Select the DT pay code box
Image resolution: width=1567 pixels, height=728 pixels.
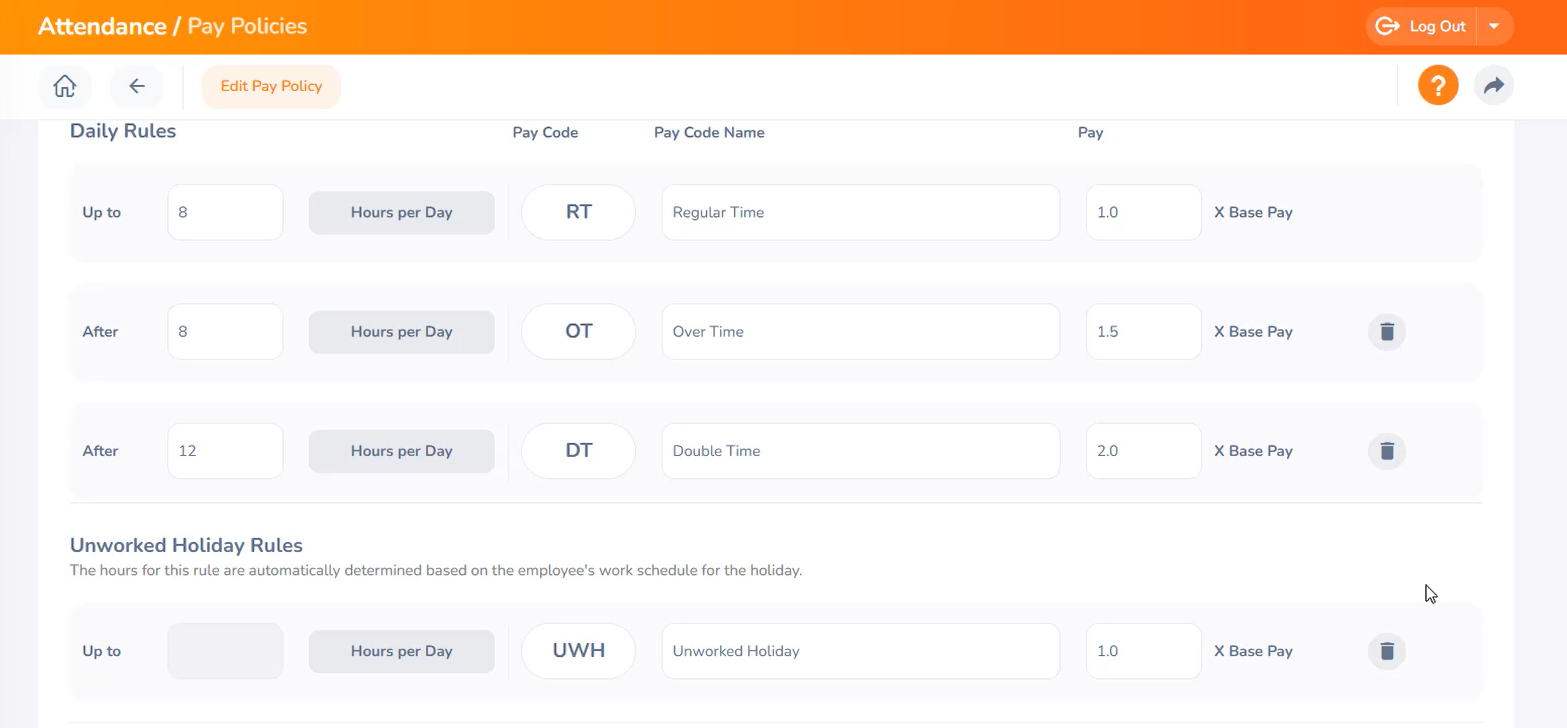pyautogui.click(x=578, y=451)
